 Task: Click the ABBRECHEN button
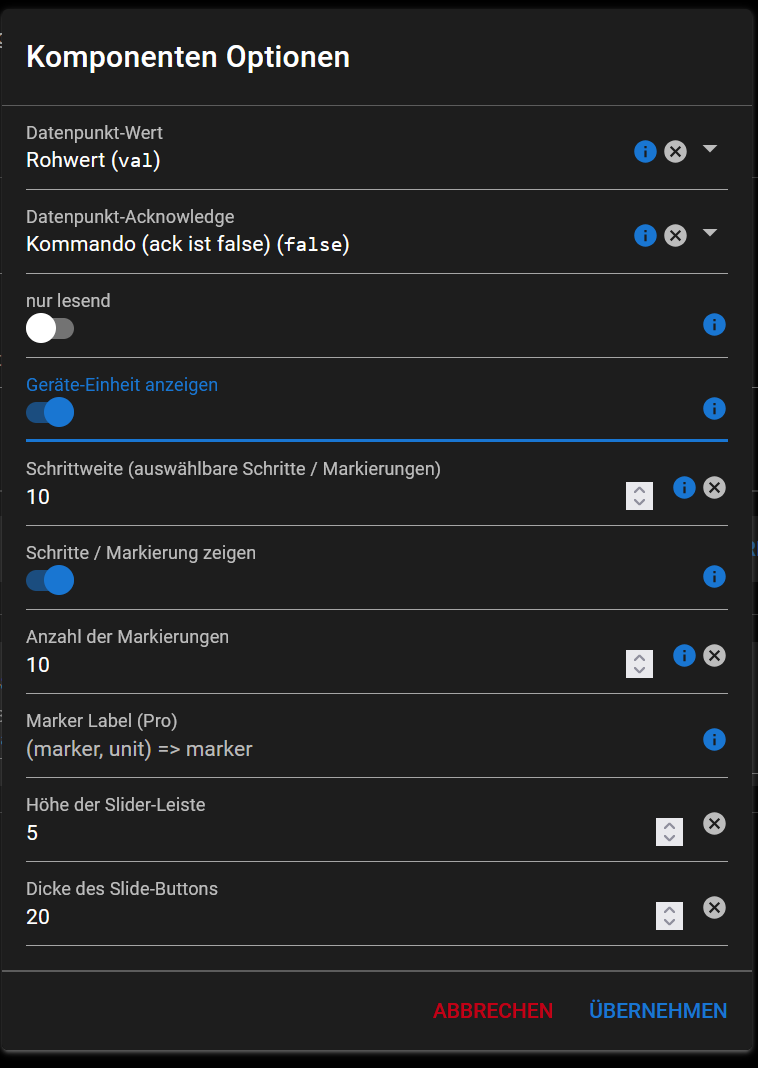coord(492,1011)
